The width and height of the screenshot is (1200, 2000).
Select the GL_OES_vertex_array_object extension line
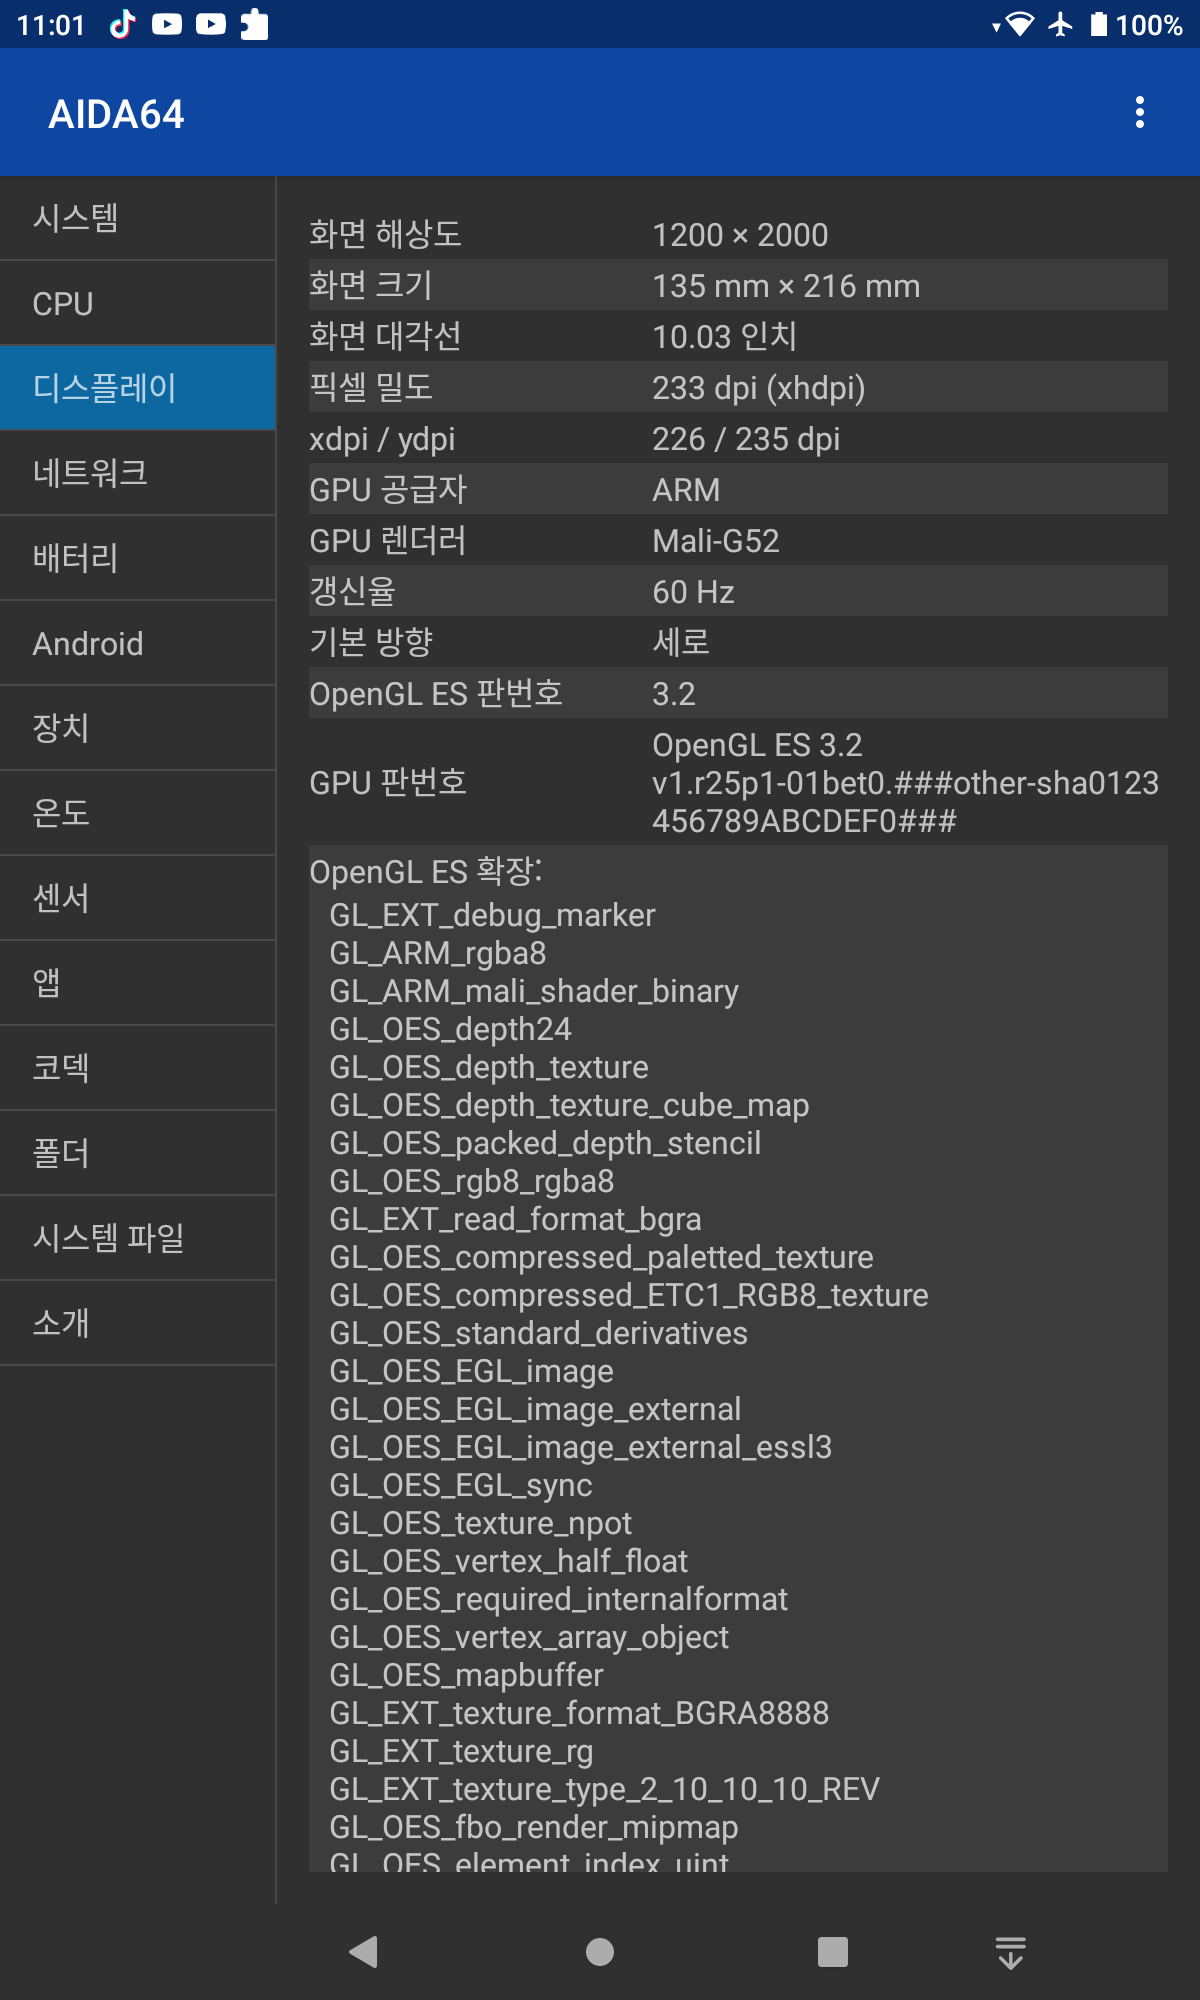tap(529, 1637)
